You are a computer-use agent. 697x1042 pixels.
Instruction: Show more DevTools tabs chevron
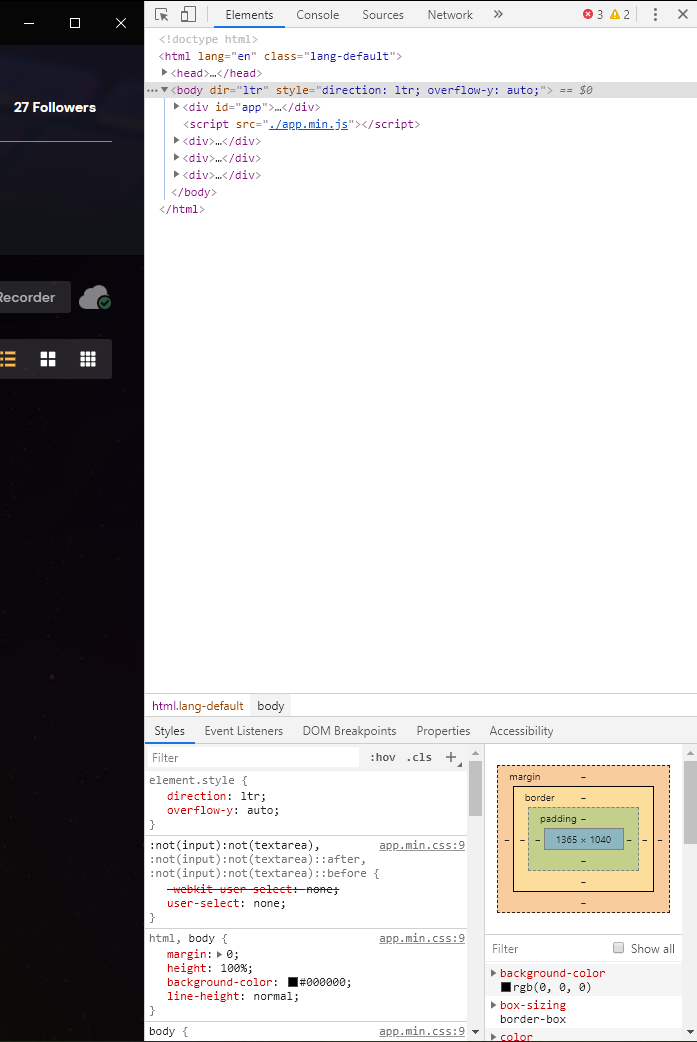pos(498,14)
